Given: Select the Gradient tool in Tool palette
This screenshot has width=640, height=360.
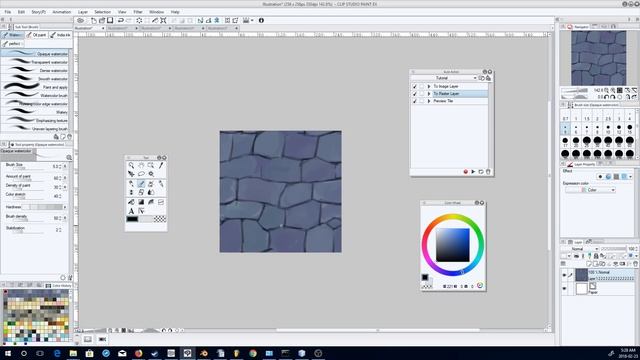Looking at the screenshot, I should tap(141, 202).
